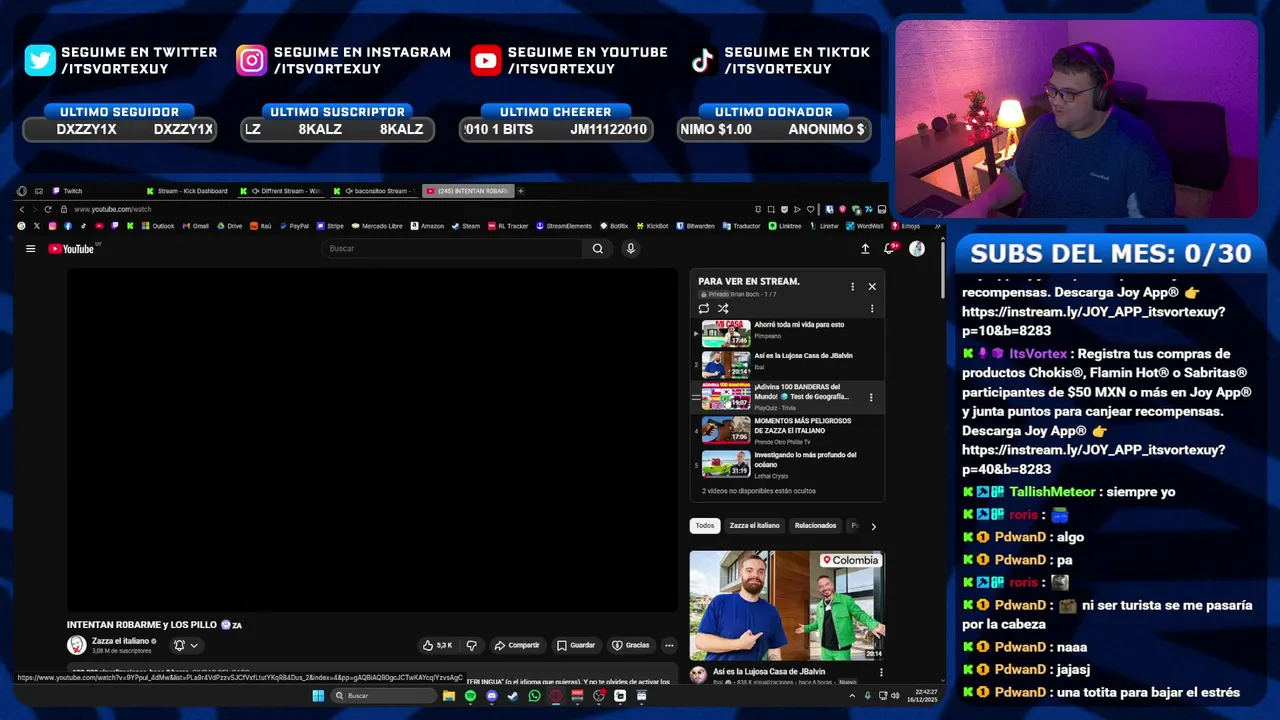Open the Steam bookmark
Image resolution: width=1280 pixels, height=720 pixels.
click(x=466, y=226)
